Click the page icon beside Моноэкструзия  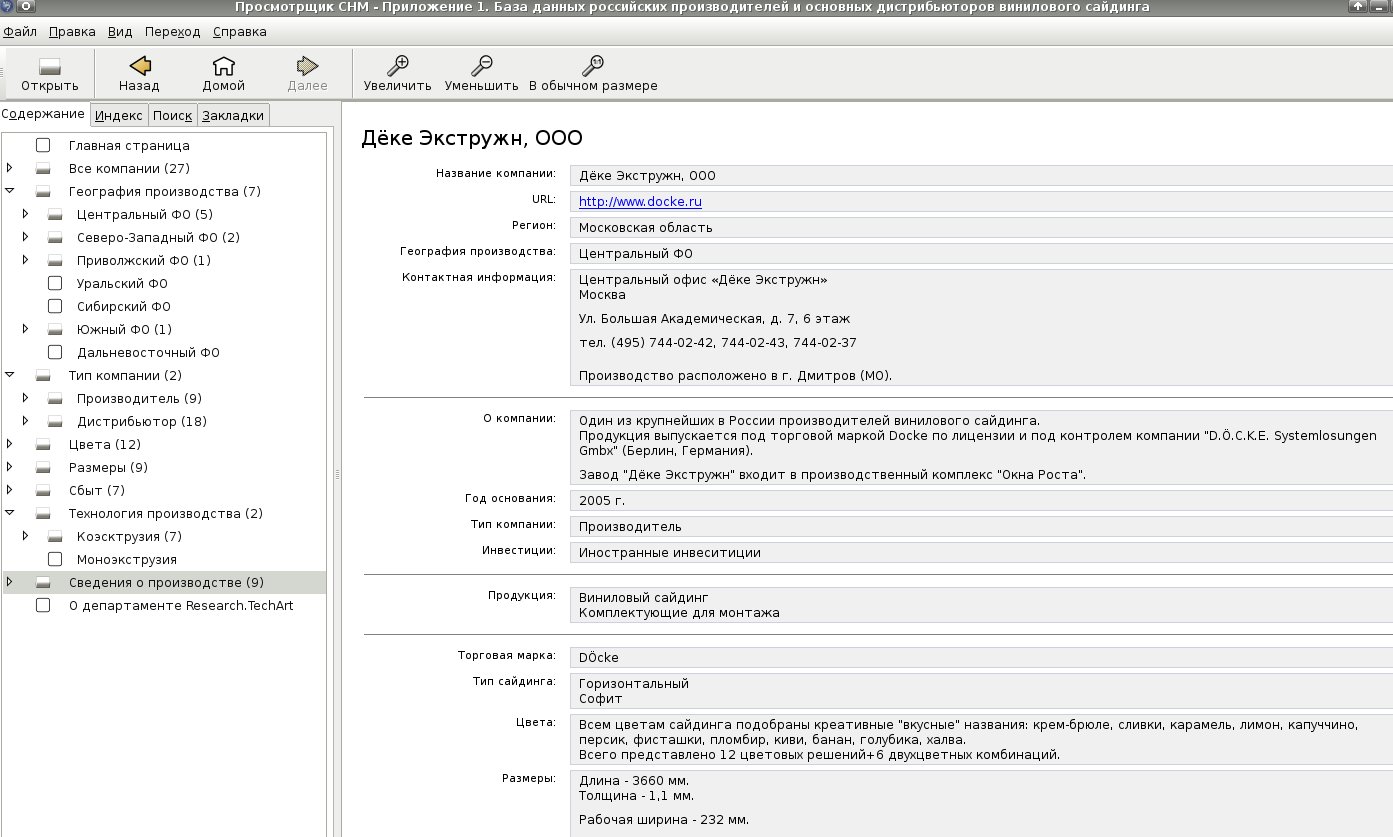tap(55, 559)
